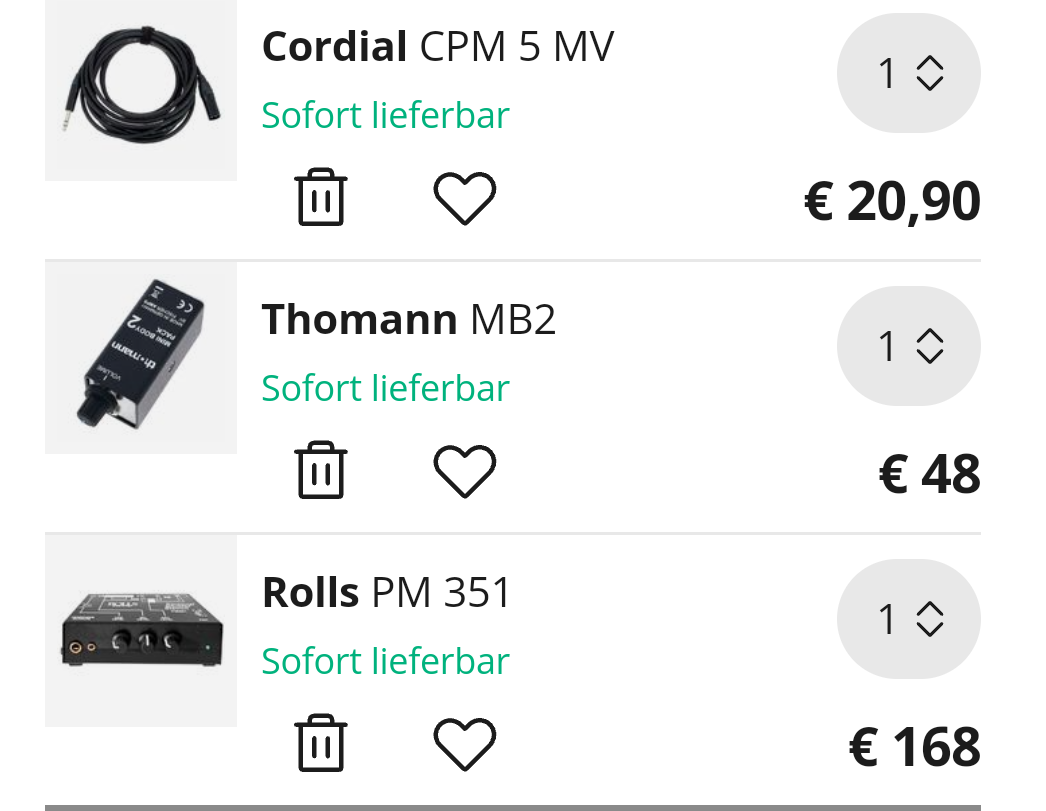Remove the Cordial CPM 5 MV from cart
The image size is (1046, 811).
coord(321,197)
